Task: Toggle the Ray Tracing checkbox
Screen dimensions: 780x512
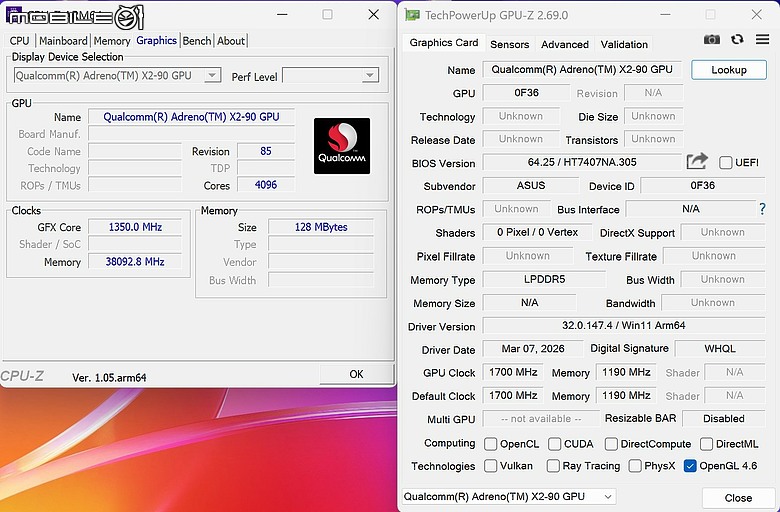Action: pos(553,466)
